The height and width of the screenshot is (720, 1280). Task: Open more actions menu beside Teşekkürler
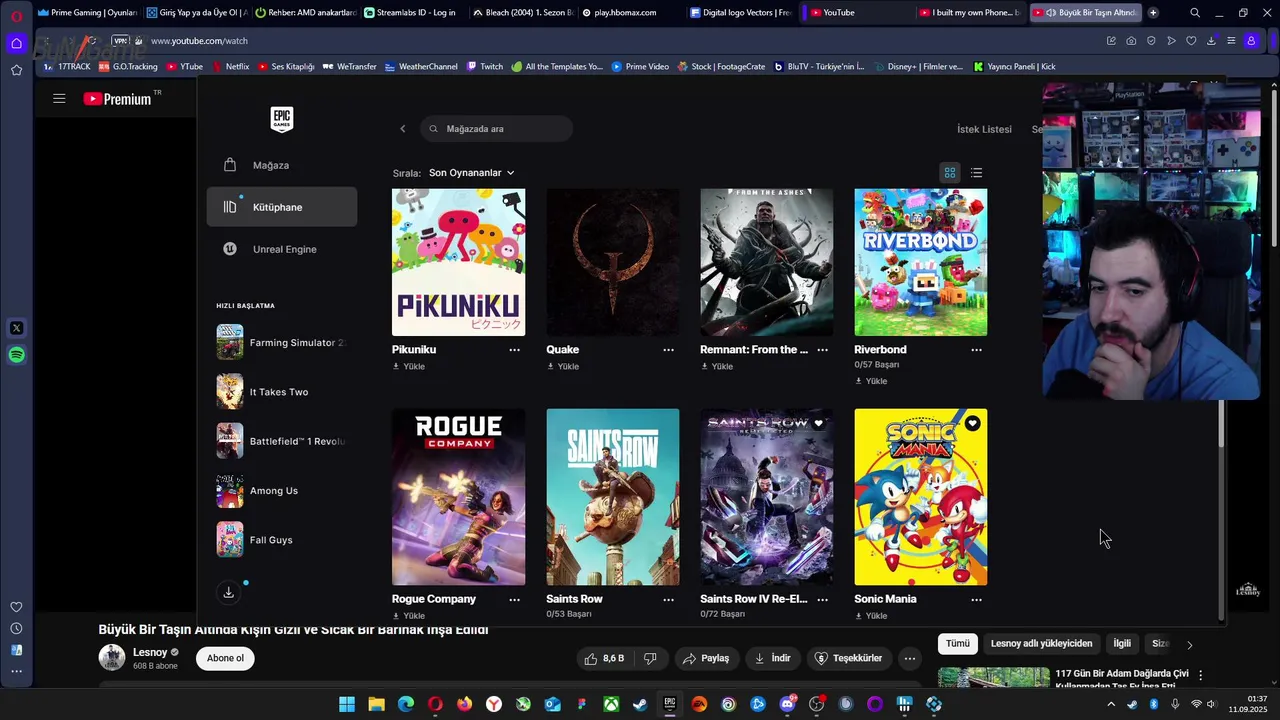[909, 658]
